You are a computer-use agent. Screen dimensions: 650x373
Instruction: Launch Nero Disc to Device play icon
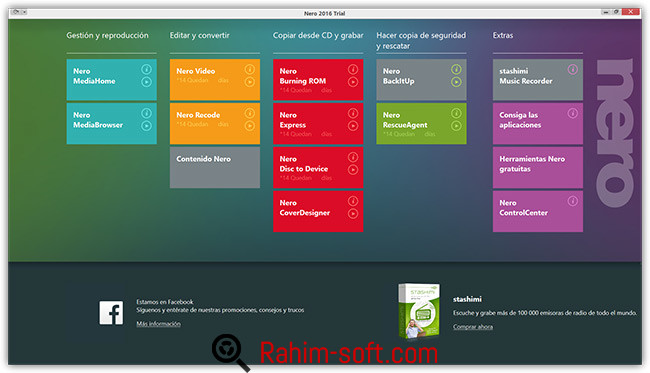pos(353,170)
